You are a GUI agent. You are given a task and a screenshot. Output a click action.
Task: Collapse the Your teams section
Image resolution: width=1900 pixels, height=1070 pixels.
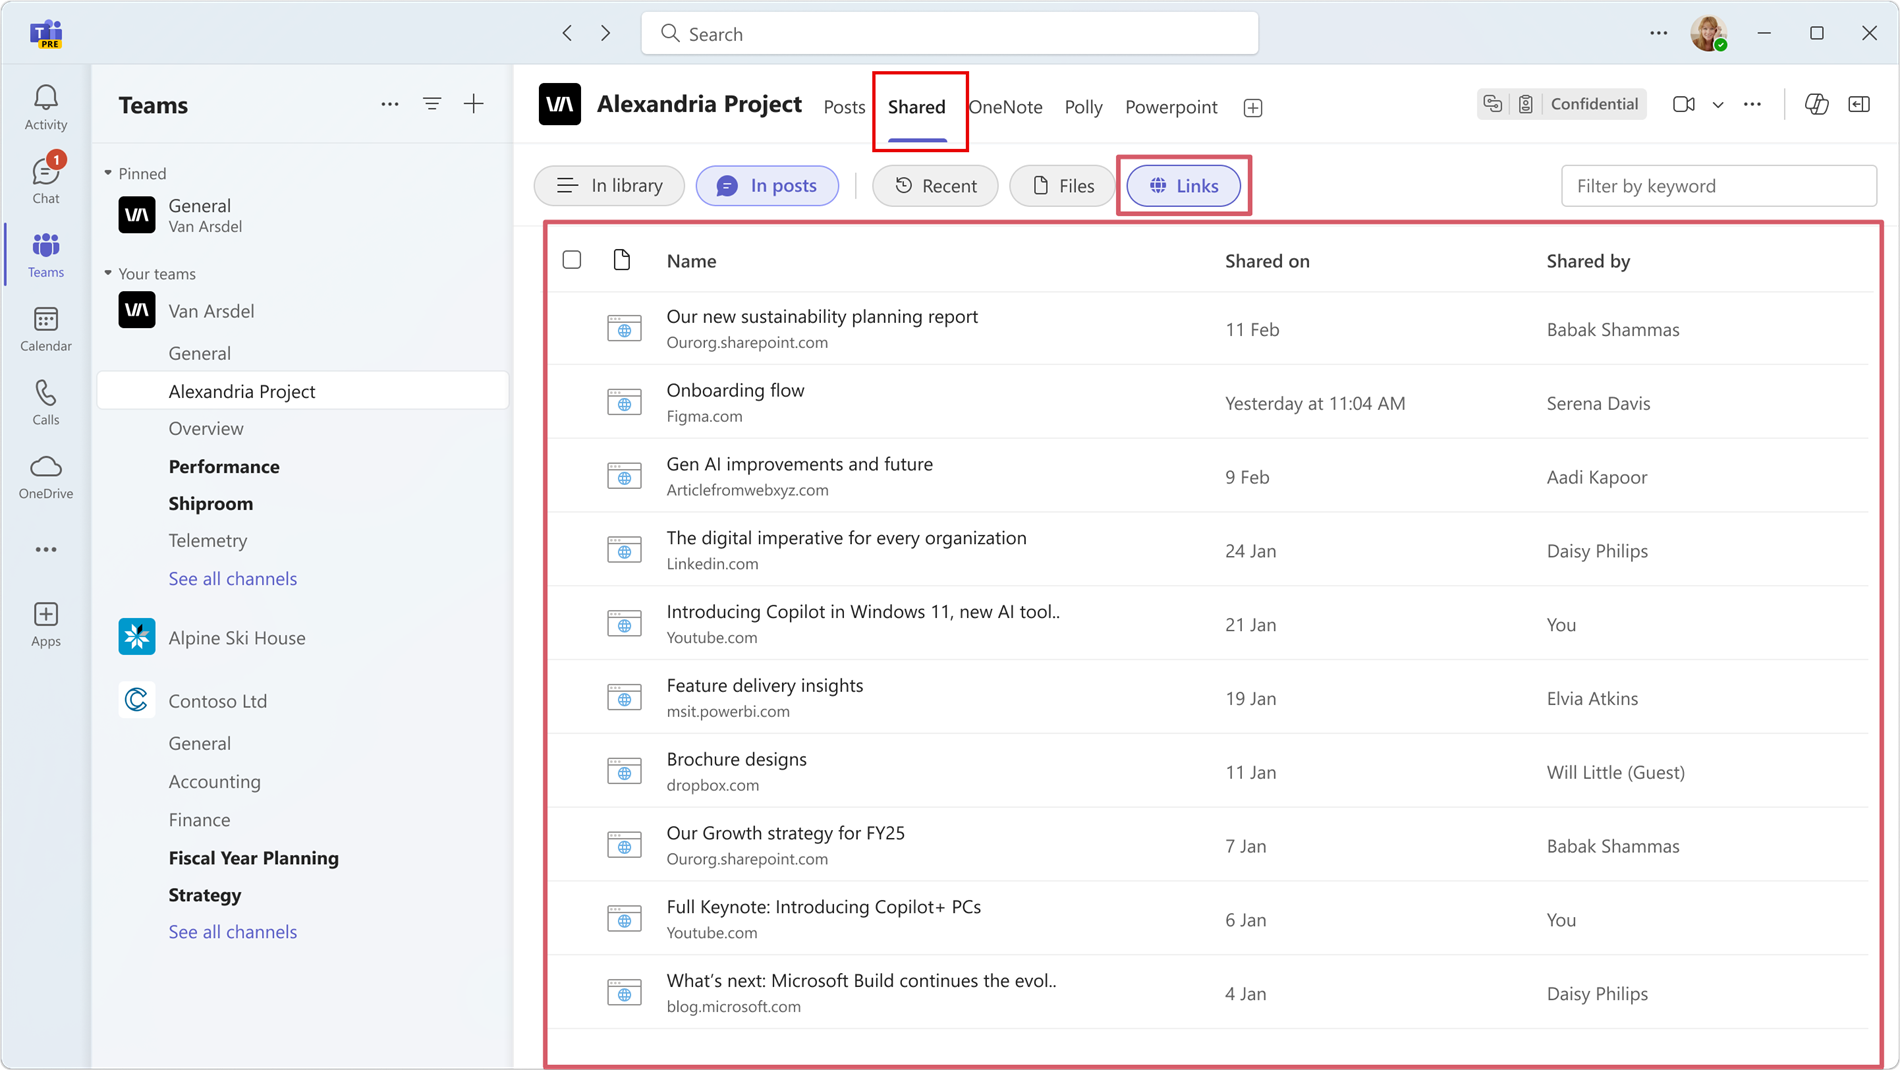[x=108, y=273]
